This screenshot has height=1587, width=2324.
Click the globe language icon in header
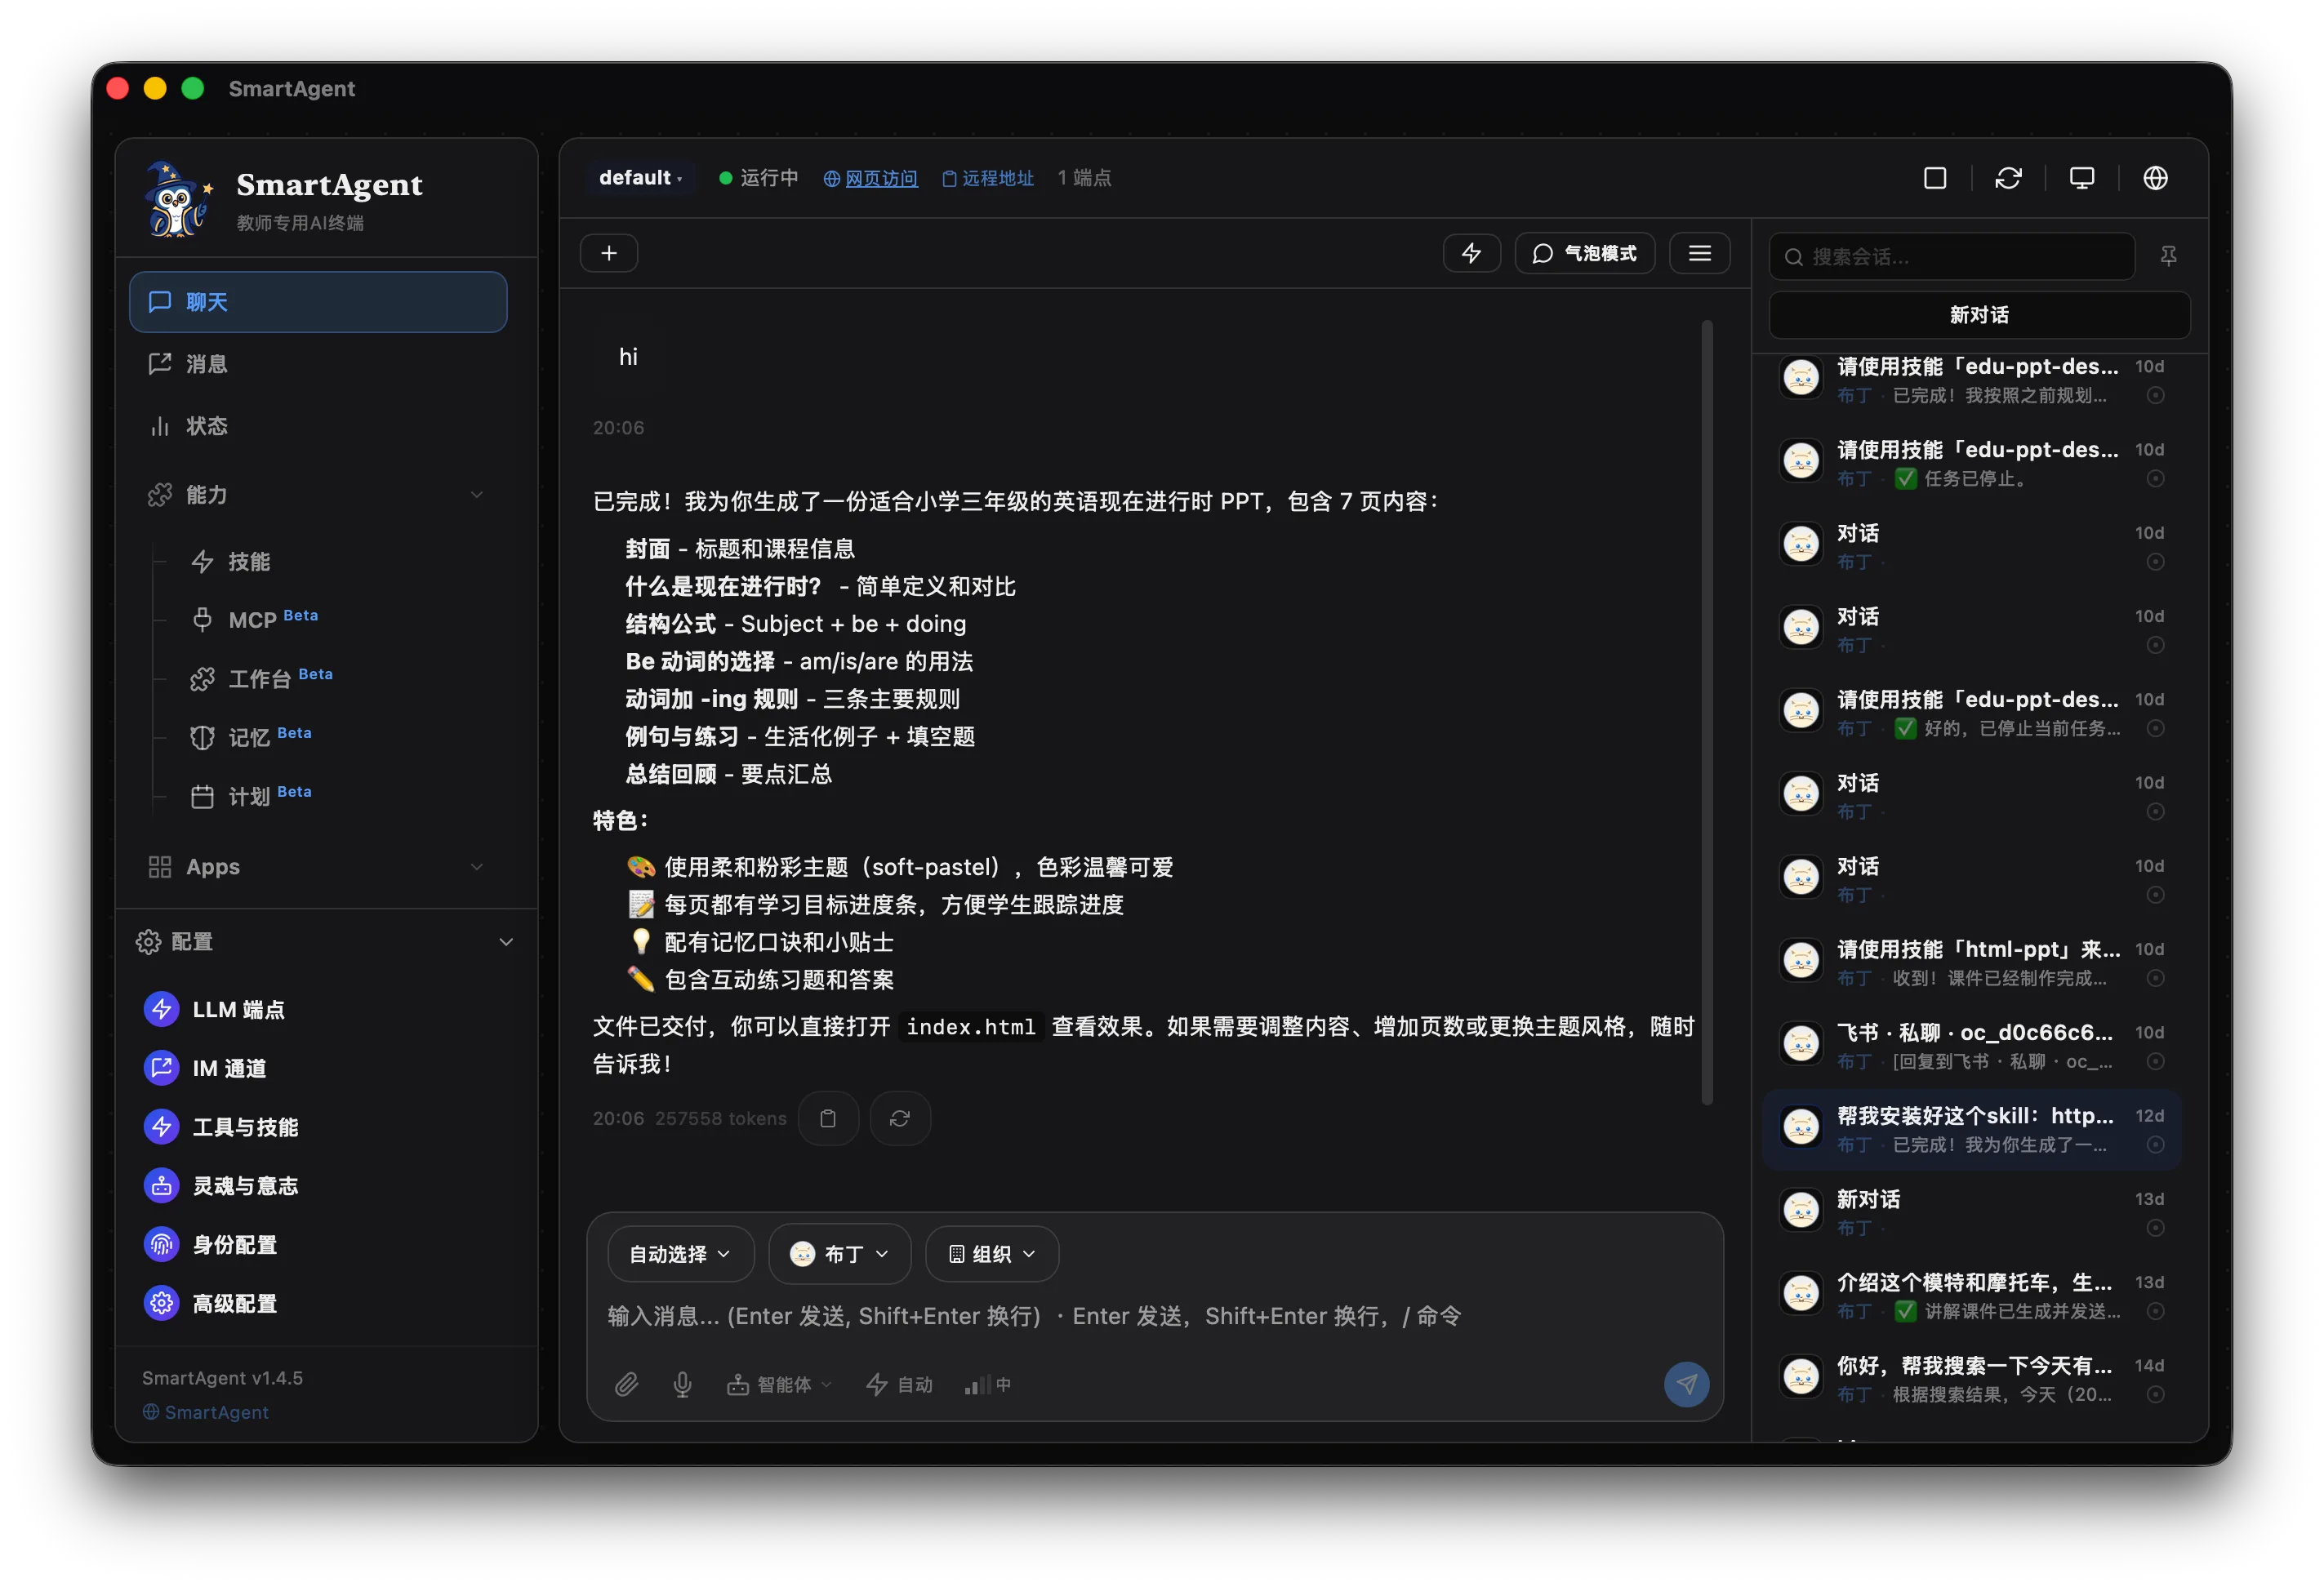[x=2155, y=178]
